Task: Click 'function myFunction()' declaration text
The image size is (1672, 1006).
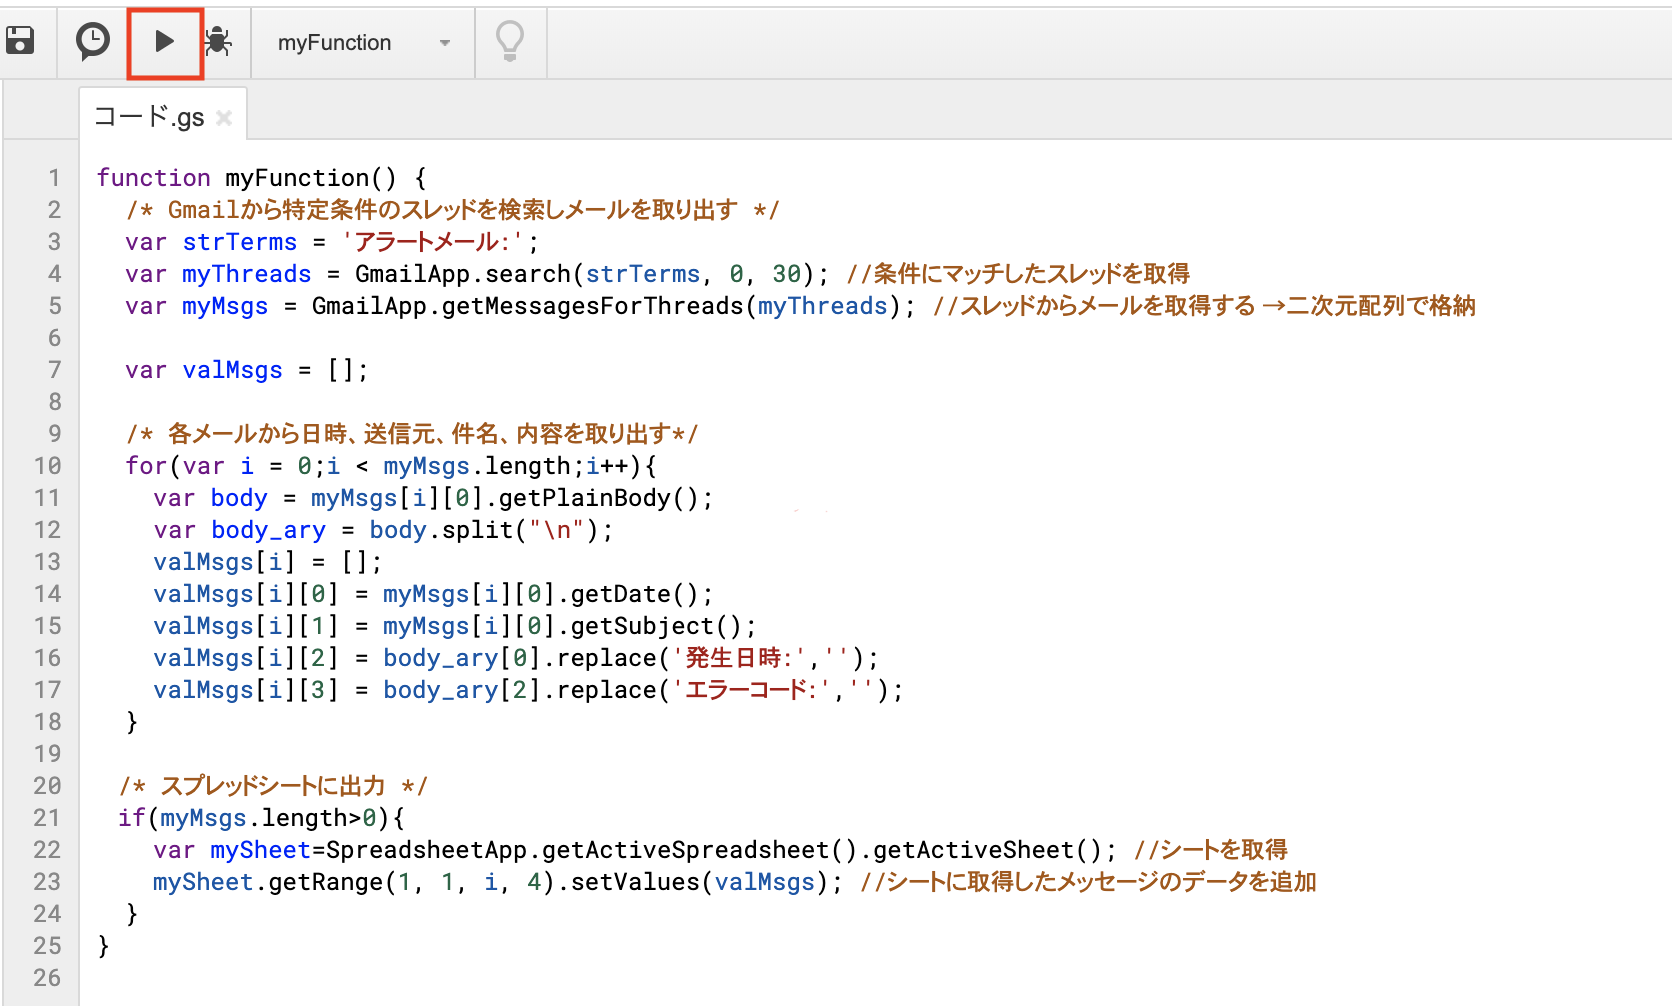Action: [246, 178]
